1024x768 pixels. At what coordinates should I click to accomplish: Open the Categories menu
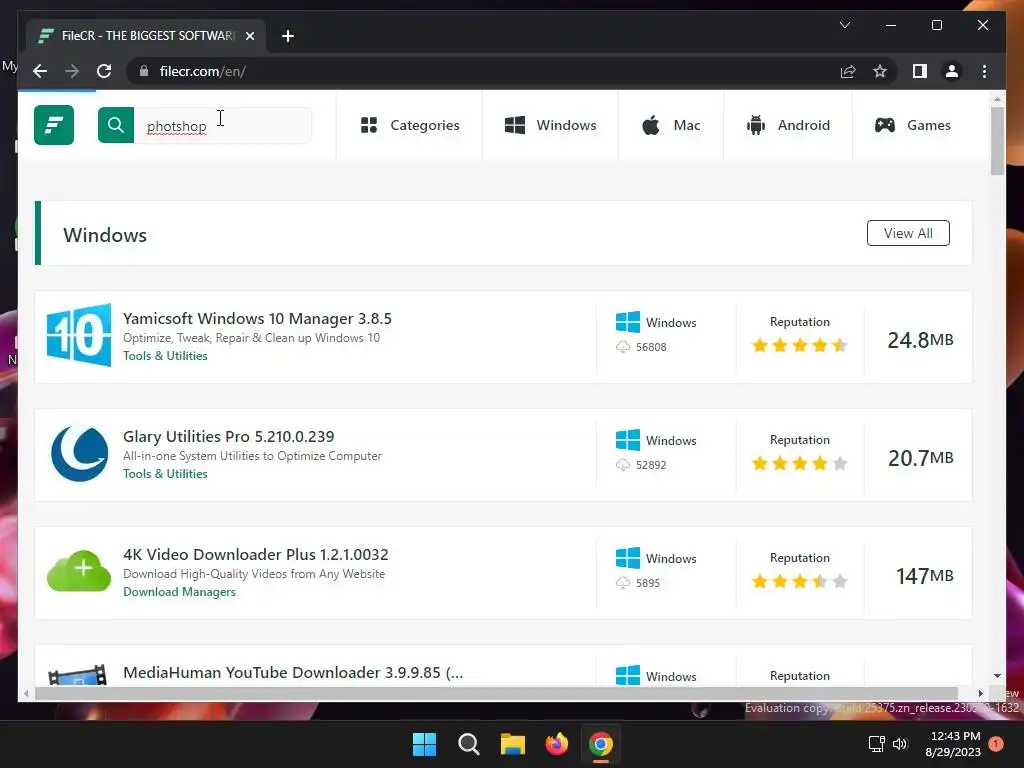click(x=410, y=125)
